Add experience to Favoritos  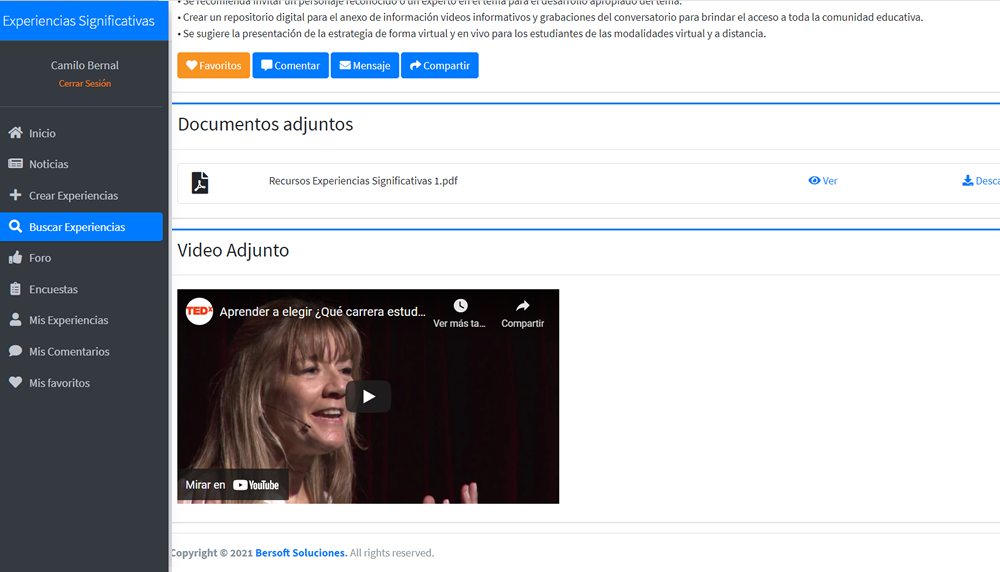click(x=213, y=66)
